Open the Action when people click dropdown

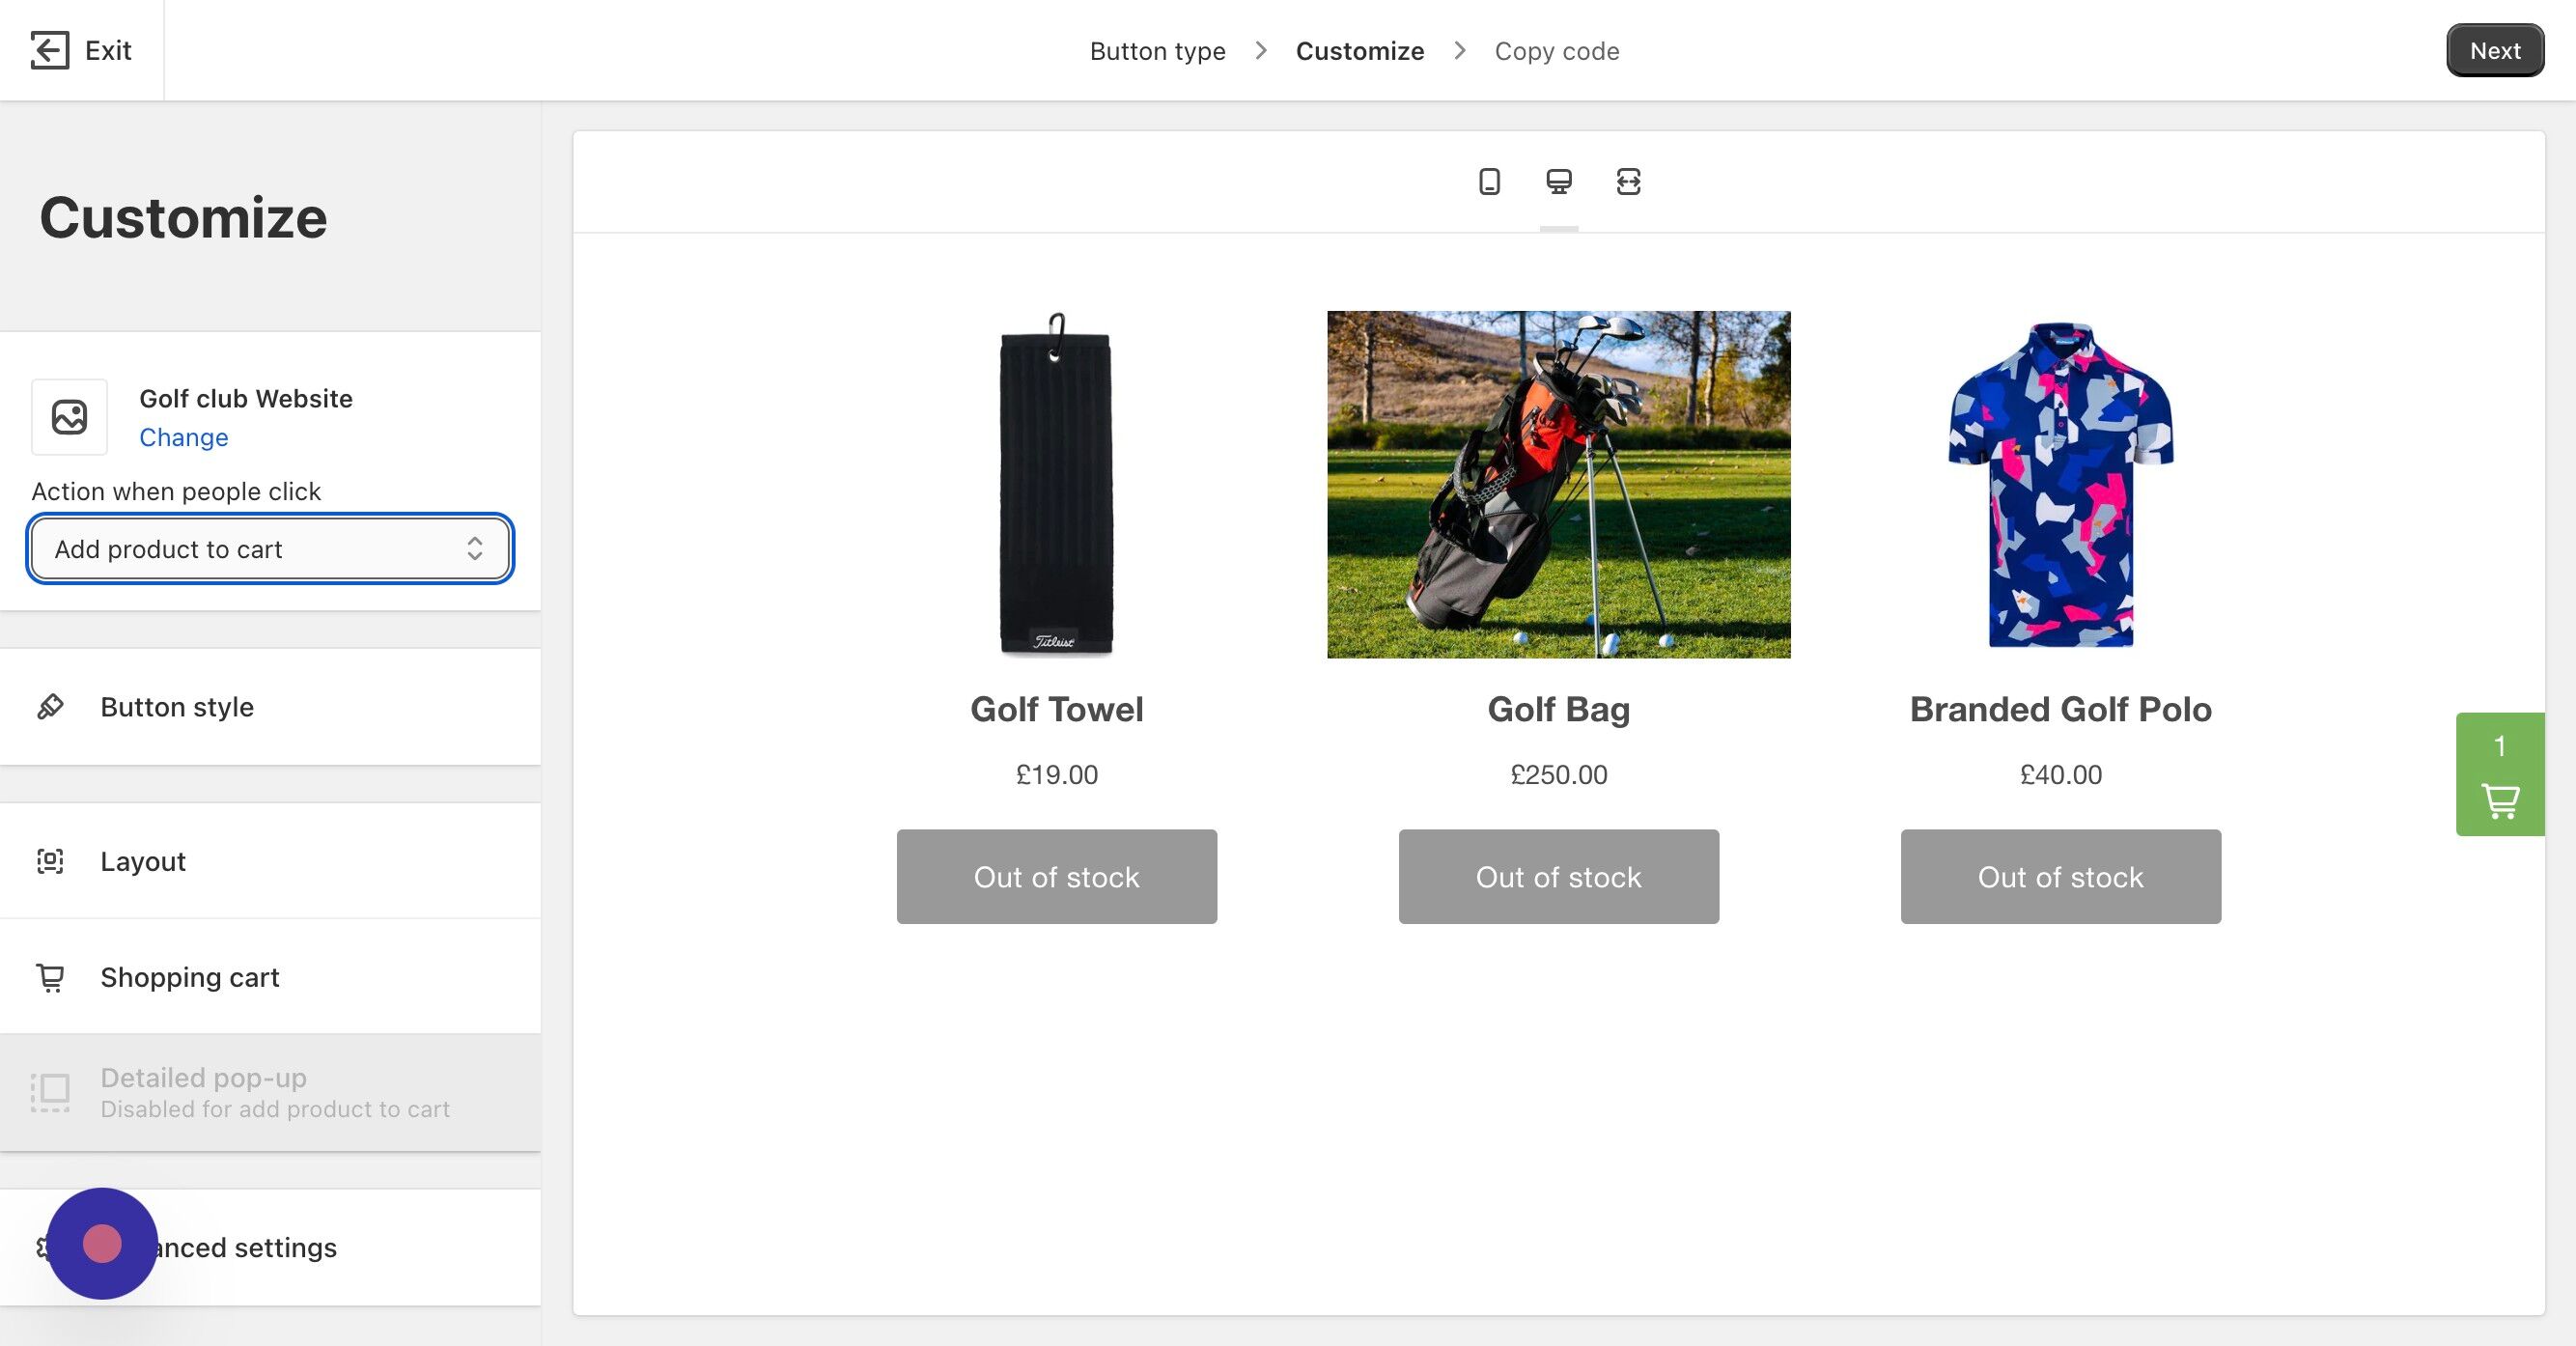click(x=270, y=548)
